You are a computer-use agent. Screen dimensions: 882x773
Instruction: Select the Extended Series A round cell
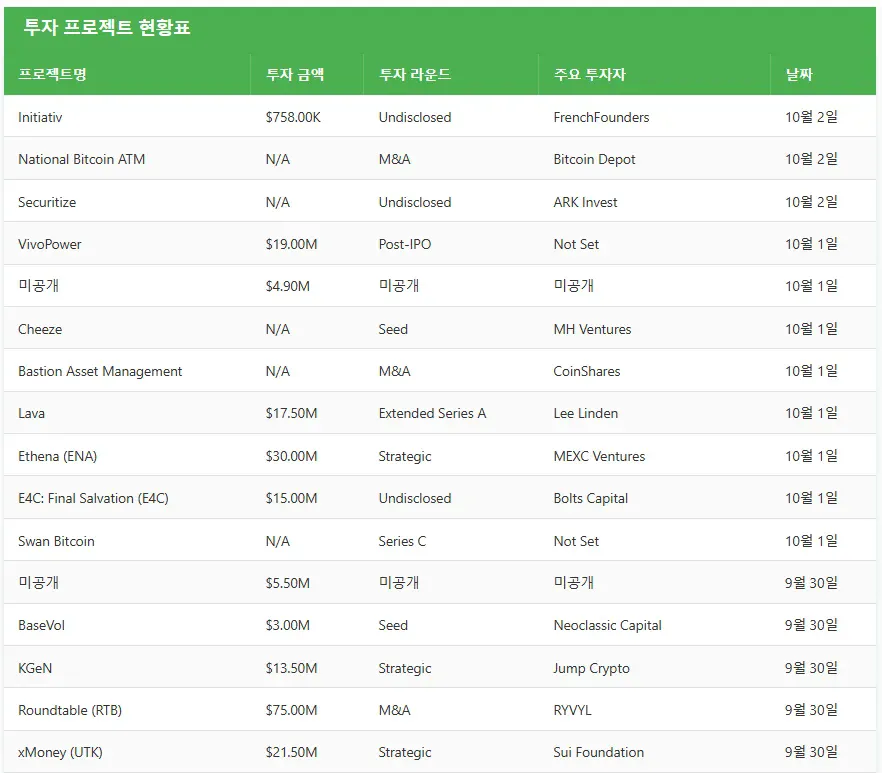click(432, 413)
